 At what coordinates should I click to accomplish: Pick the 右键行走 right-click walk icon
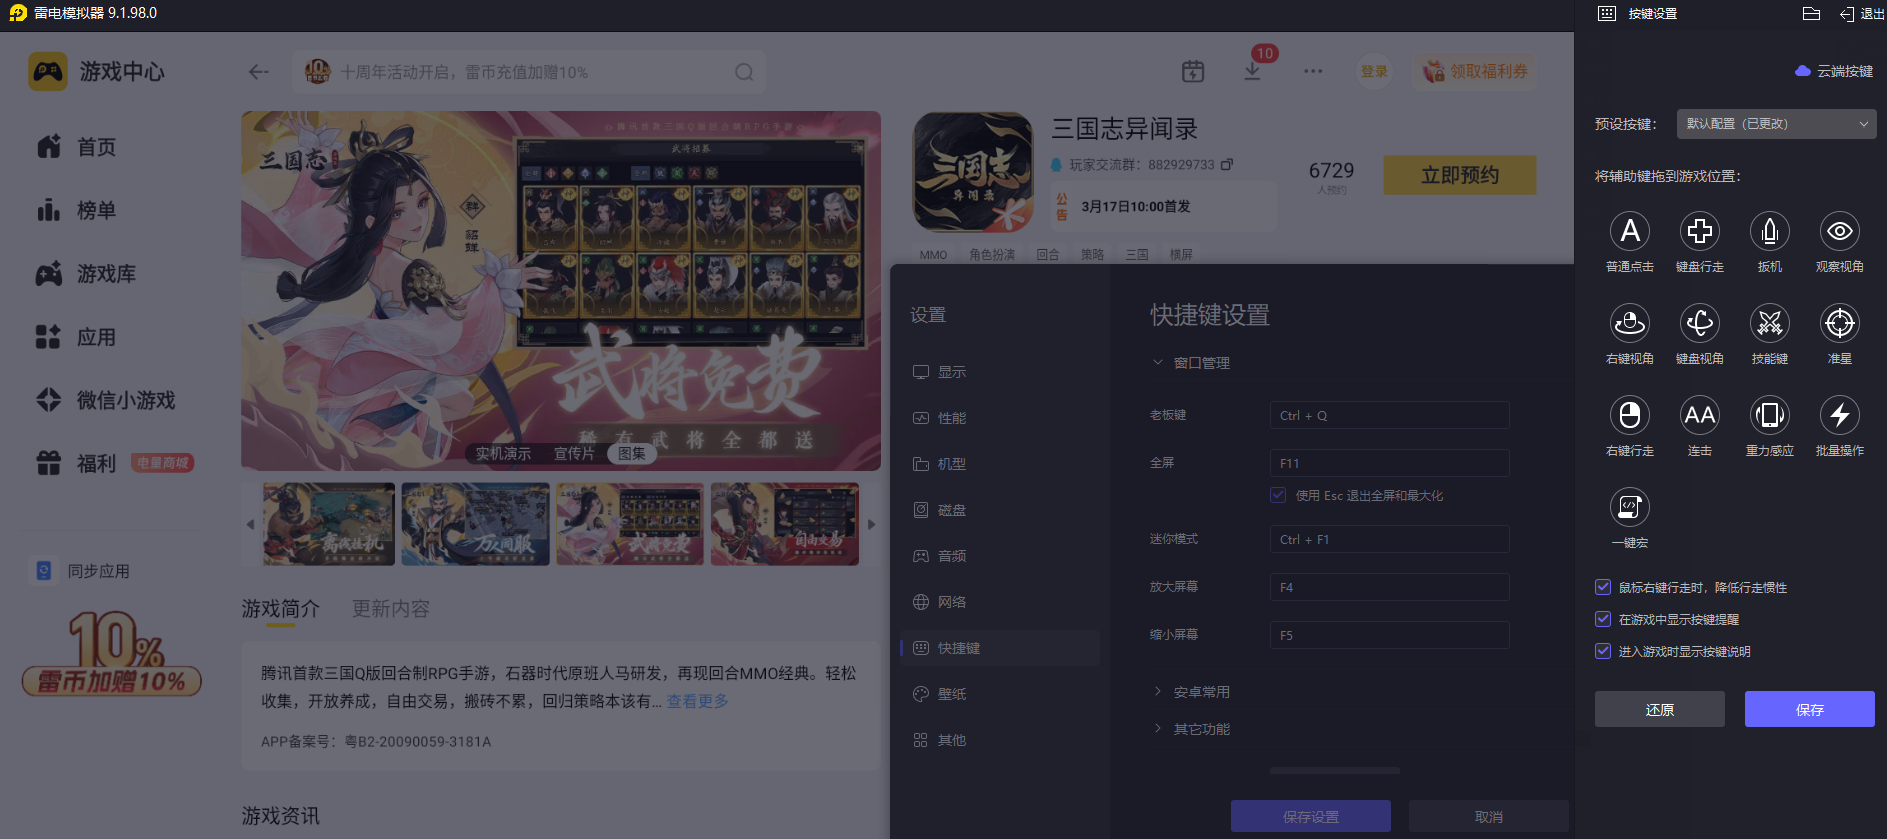coord(1630,415)
